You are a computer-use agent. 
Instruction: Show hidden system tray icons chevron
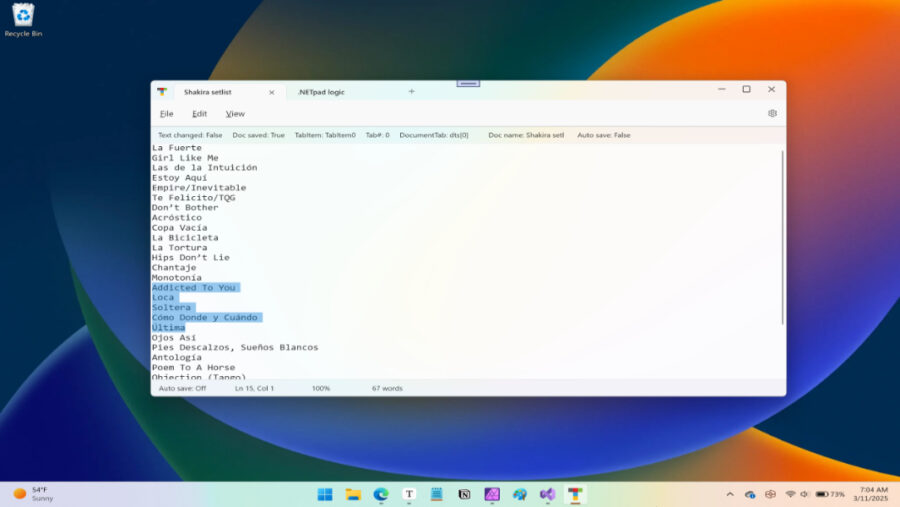click(729, 494)
